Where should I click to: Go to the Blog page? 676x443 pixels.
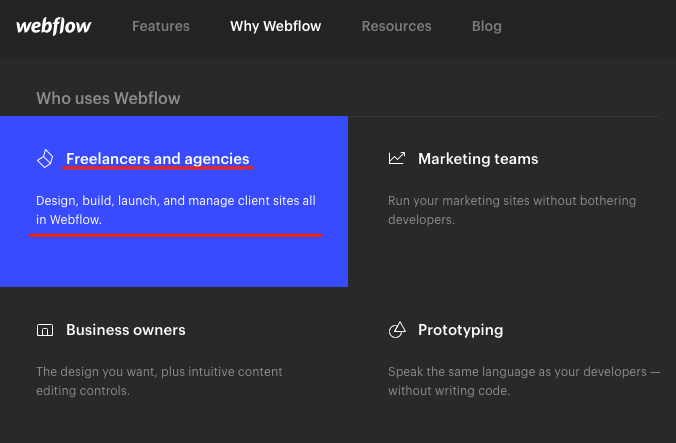click(486, 26)
